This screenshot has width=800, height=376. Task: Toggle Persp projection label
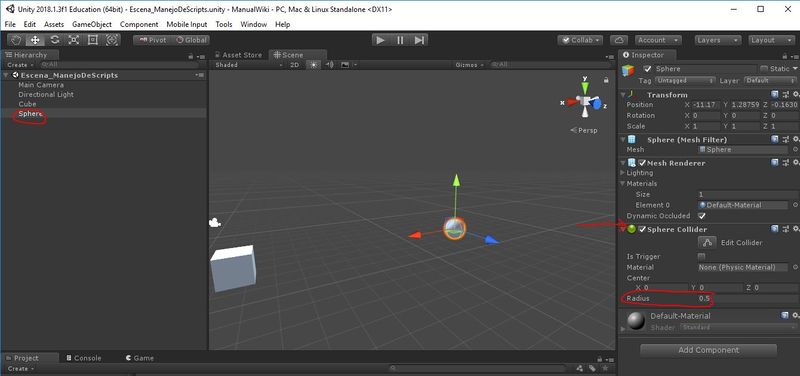pos(584,130)
